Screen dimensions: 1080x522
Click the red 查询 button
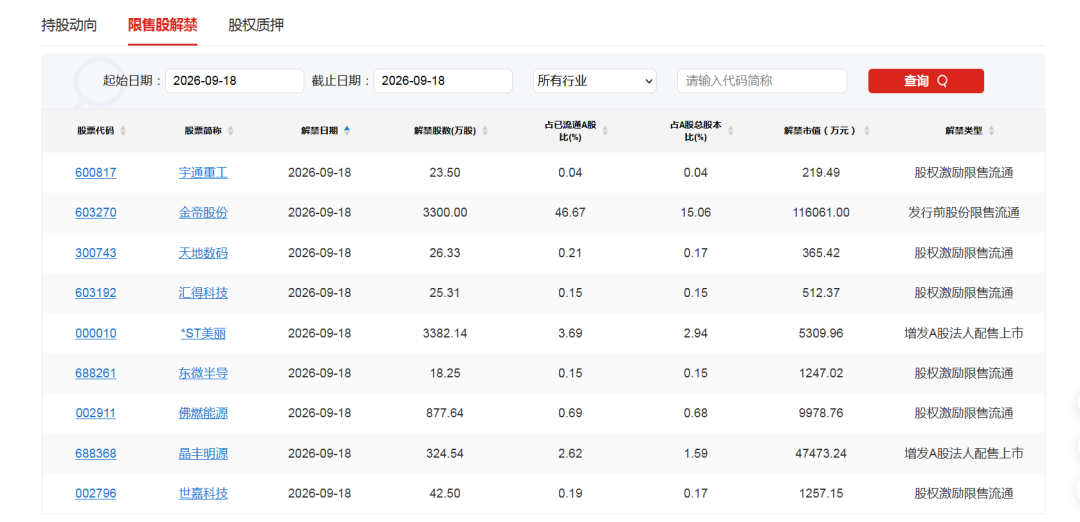926,81
